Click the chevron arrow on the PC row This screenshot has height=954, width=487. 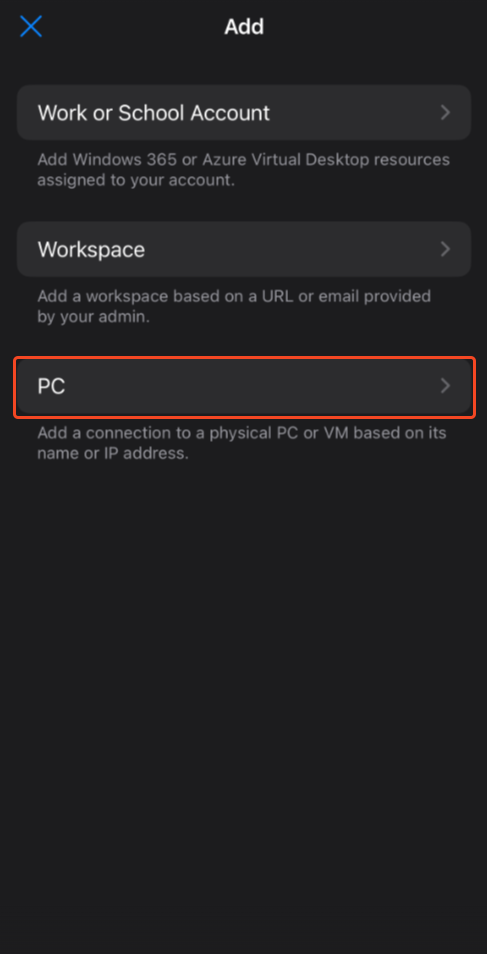pos(445,386)
